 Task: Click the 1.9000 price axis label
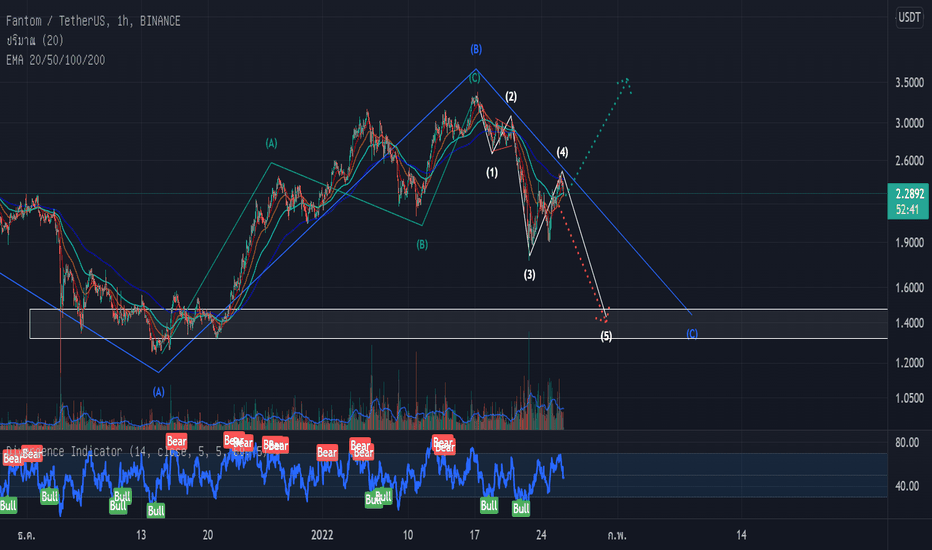click(909, 243)
